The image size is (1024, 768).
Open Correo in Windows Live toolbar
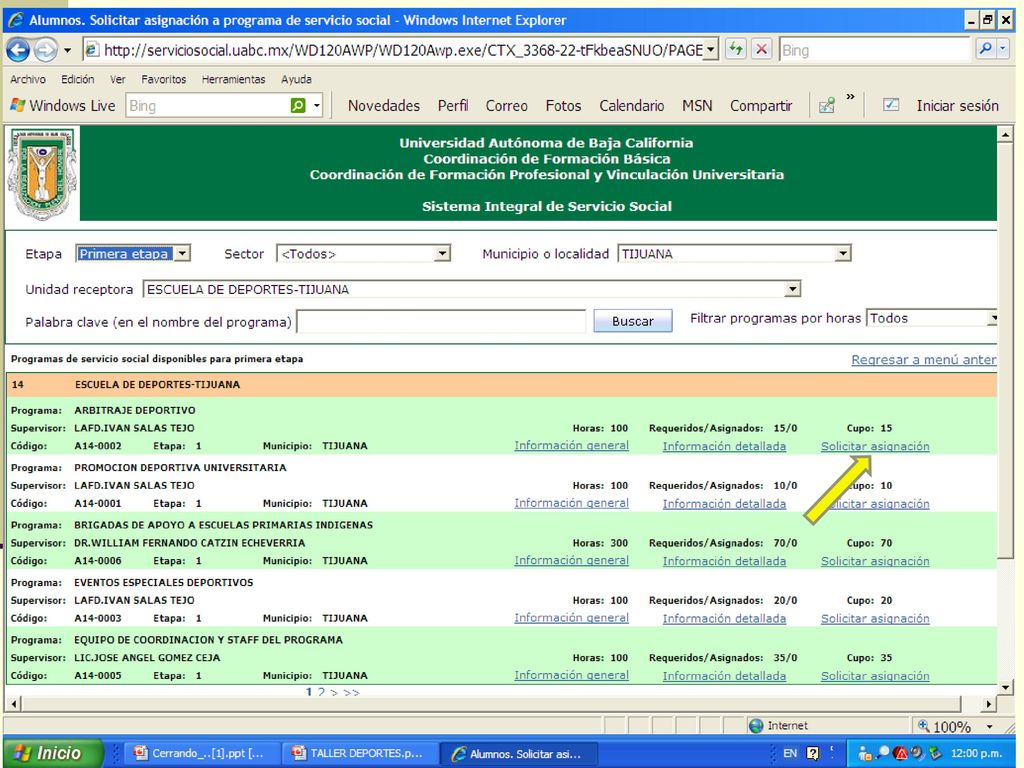(506, 106)
